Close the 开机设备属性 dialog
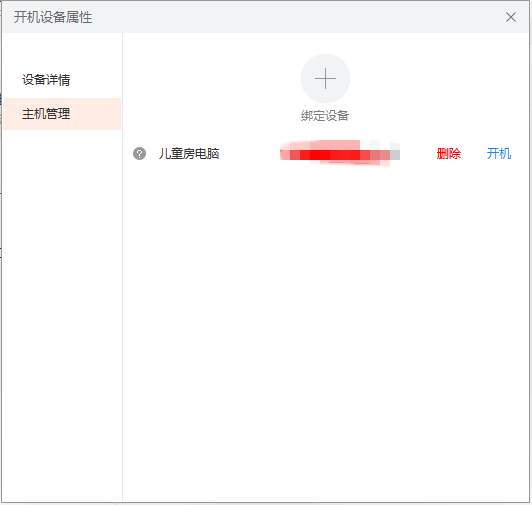The image size is (532, 505). 511,17
